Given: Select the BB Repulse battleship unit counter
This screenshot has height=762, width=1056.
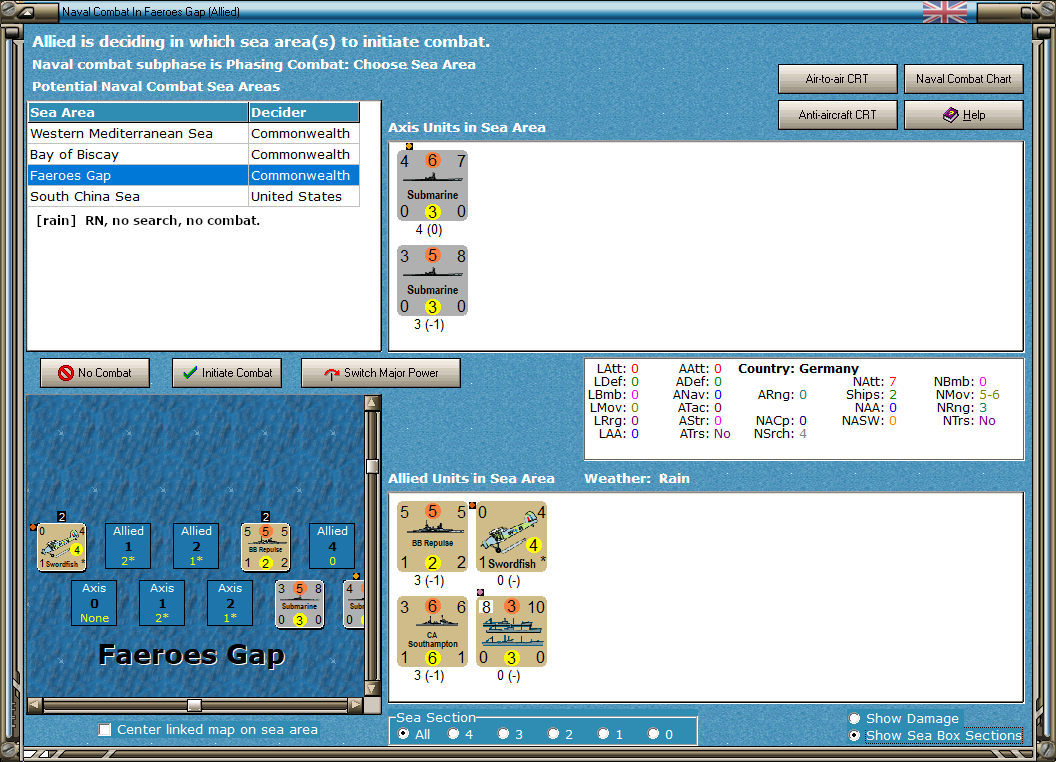Looking at the screenshot, I should (432, 536).
